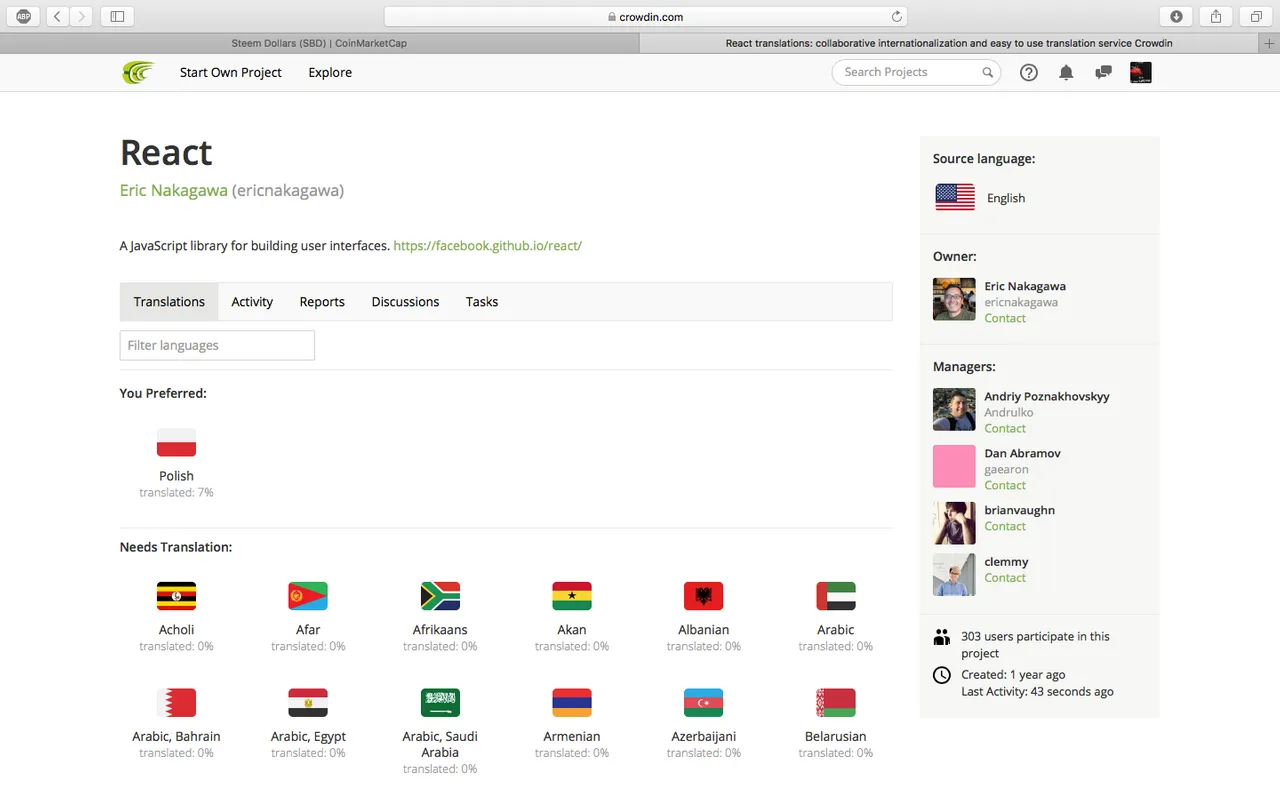Click the Search Projects field
This screenshot has height=800, width=1280.
pyautogui.click(x=916, y=72)
